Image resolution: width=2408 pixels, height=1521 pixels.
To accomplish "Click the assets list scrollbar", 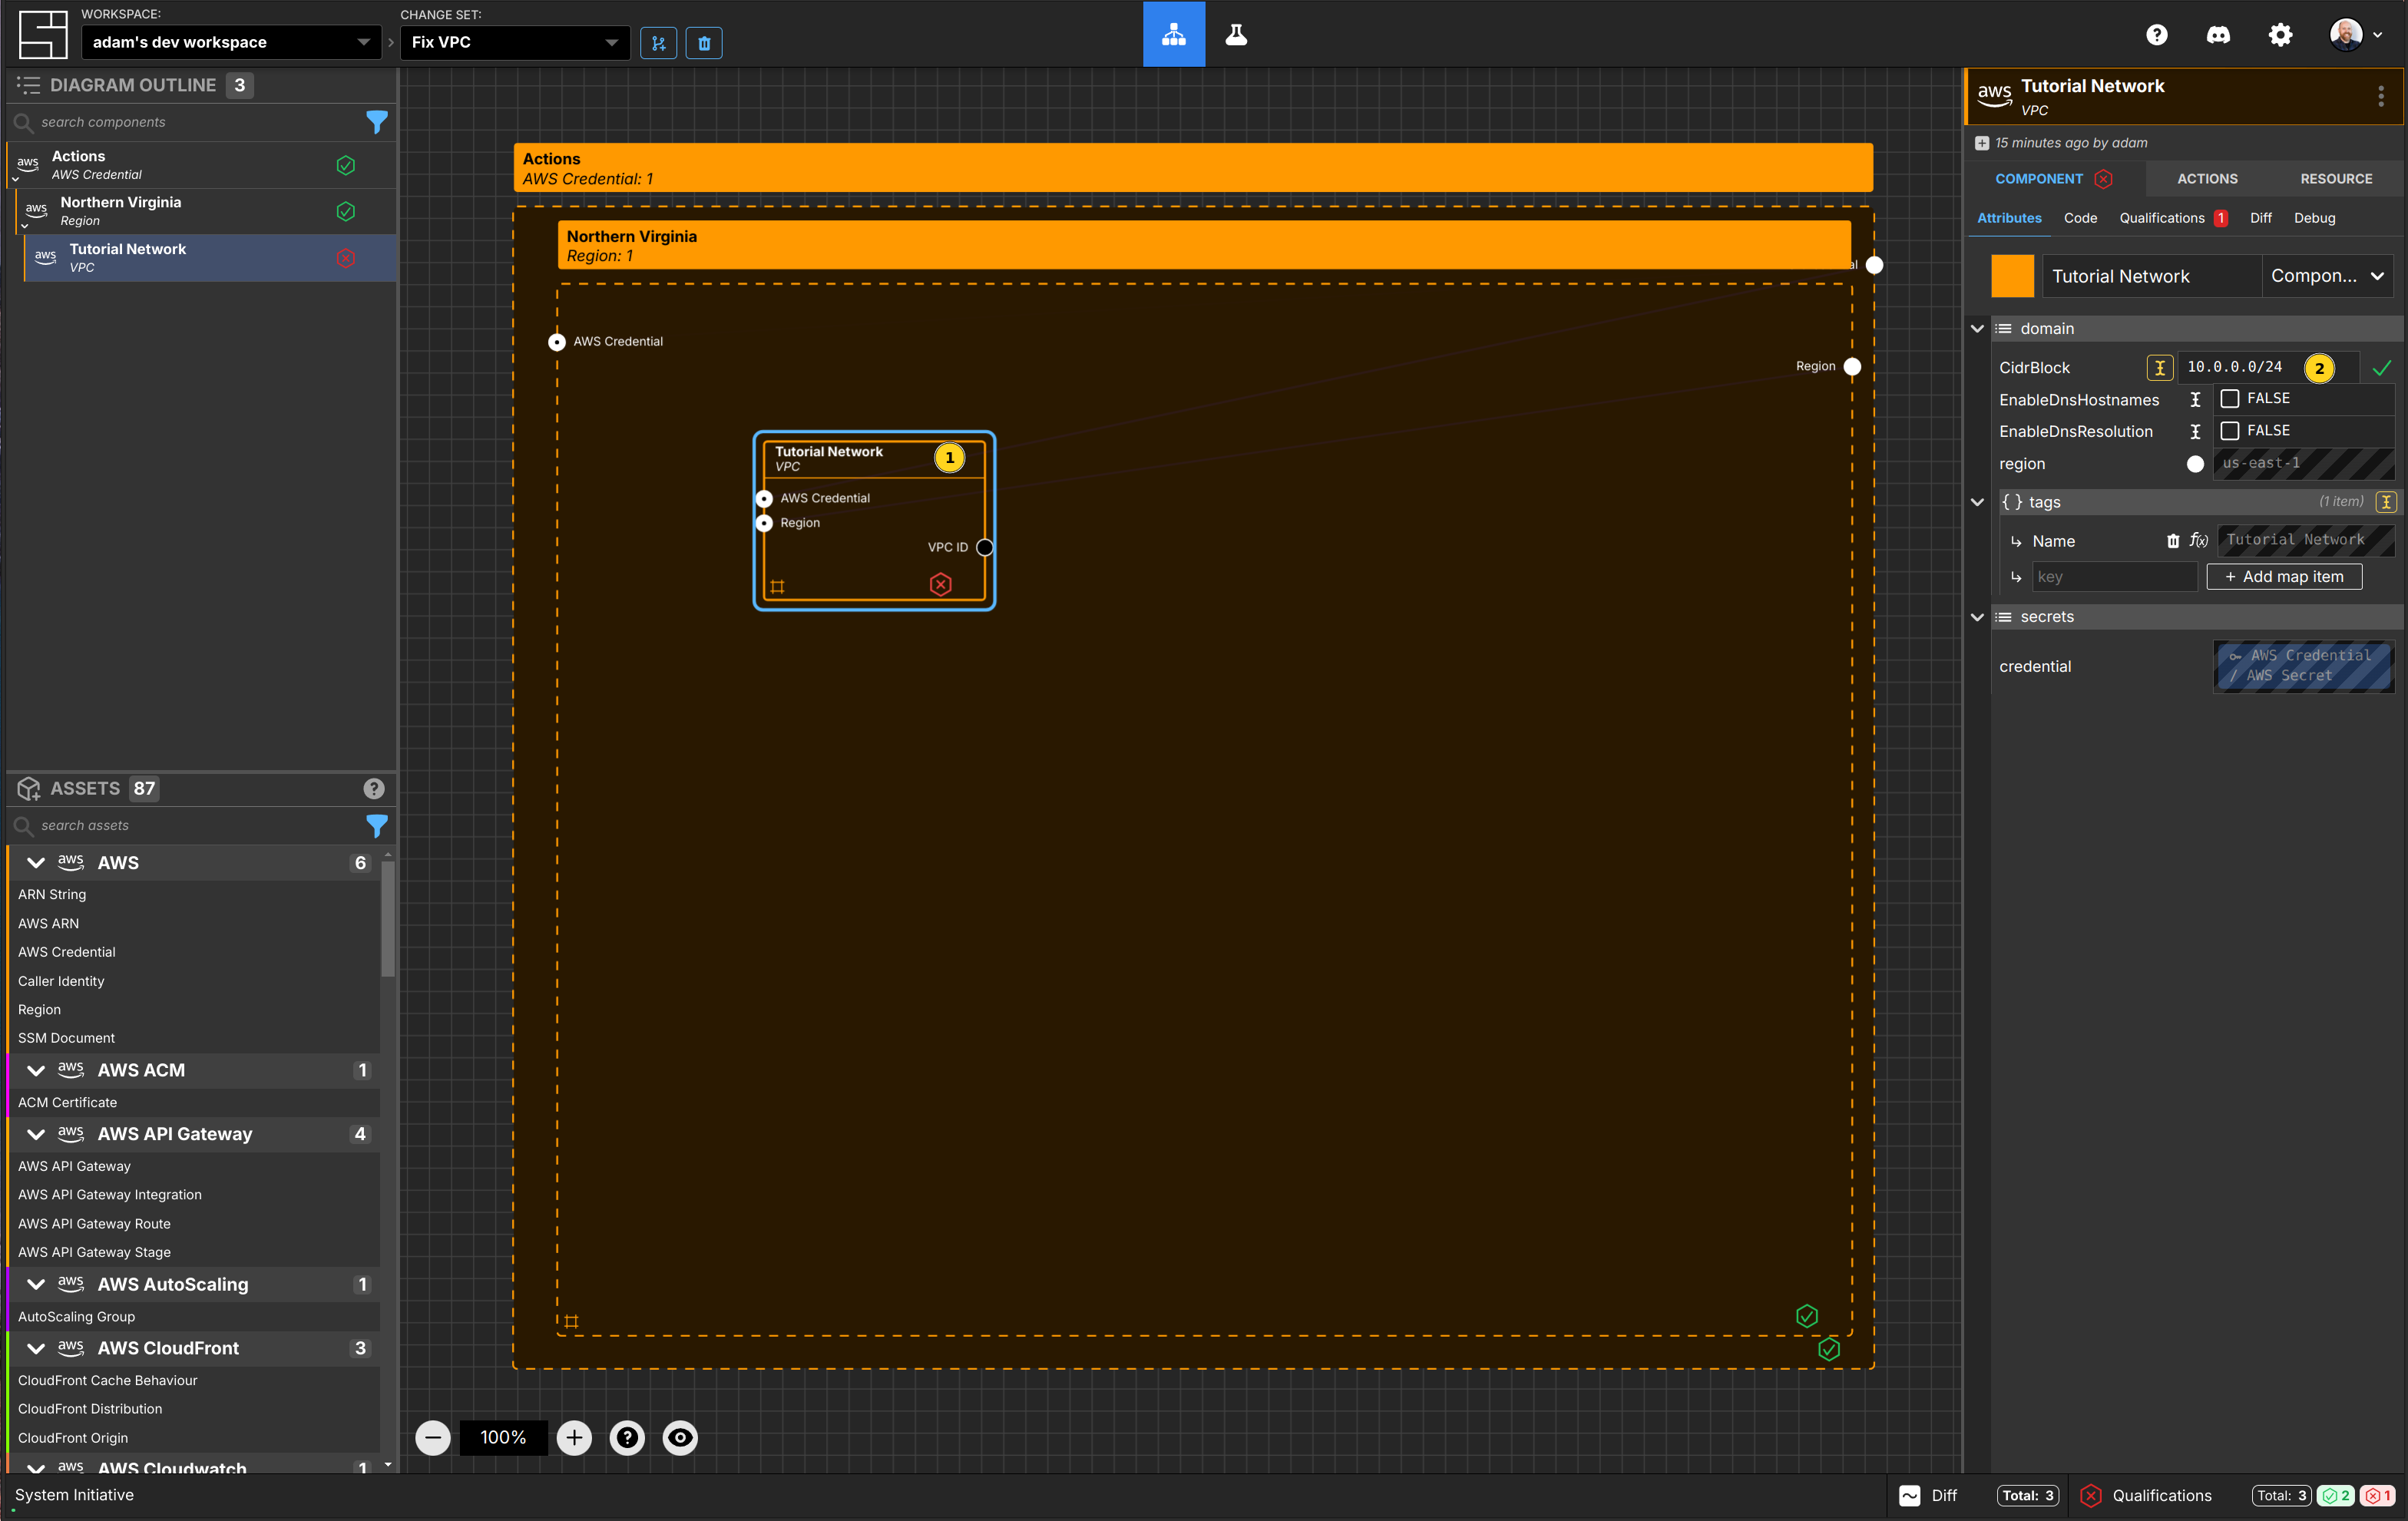I will tap(388, 918).
